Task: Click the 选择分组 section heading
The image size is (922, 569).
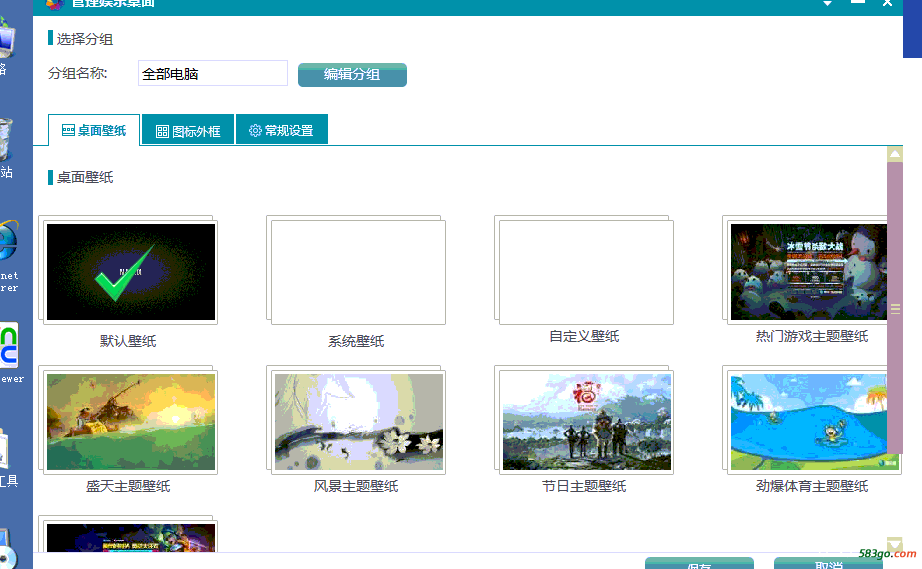Action: (85, 39)
